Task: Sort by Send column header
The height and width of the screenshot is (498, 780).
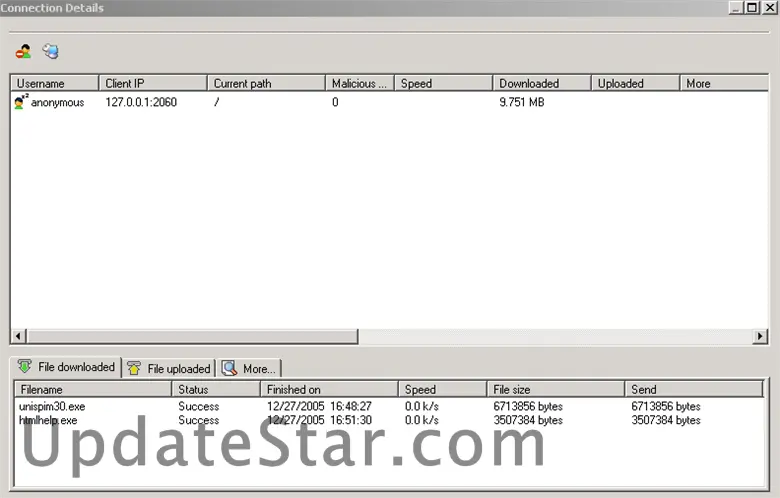Action: pyautogui.click(x=694, y=389)
